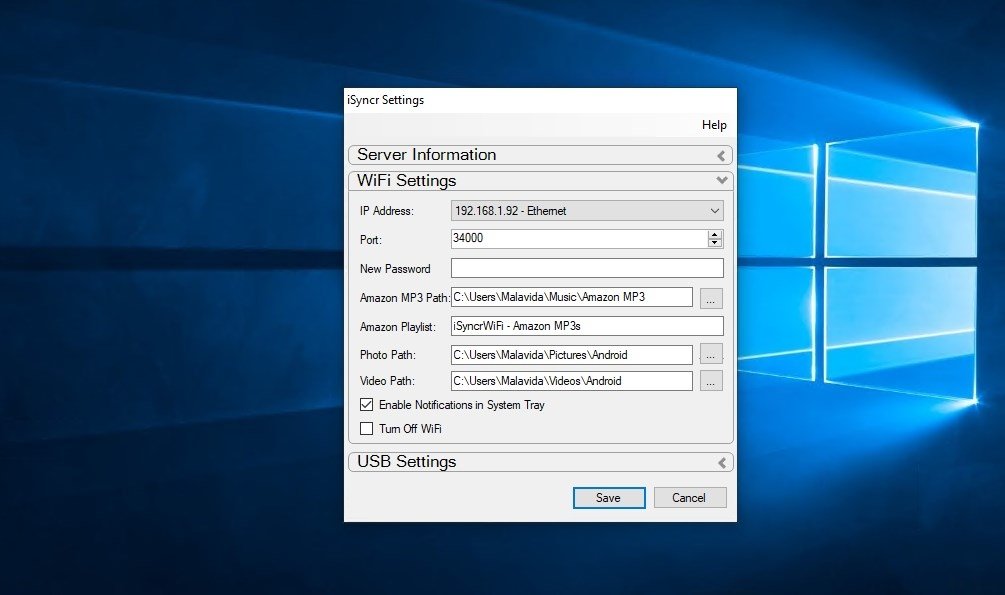This screenshot has height=595, width=1005.
Task: Browse for Photo Path folder
Action: [711, 354]
